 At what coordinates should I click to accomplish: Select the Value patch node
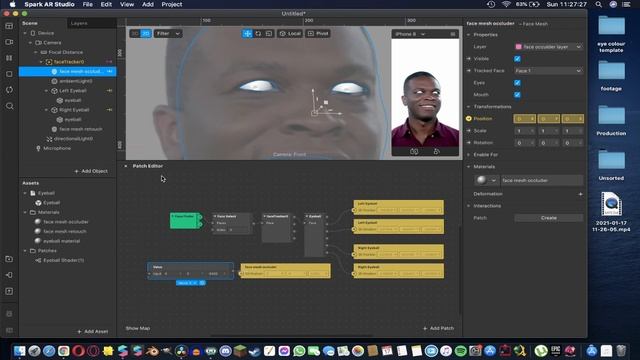click(x=191, y=271)
